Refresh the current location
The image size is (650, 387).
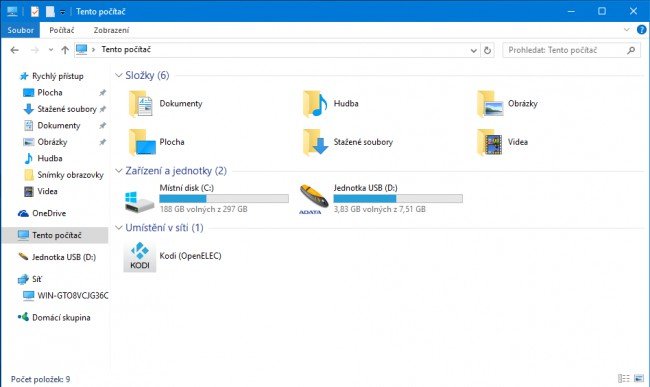click(x=488, y=50)
